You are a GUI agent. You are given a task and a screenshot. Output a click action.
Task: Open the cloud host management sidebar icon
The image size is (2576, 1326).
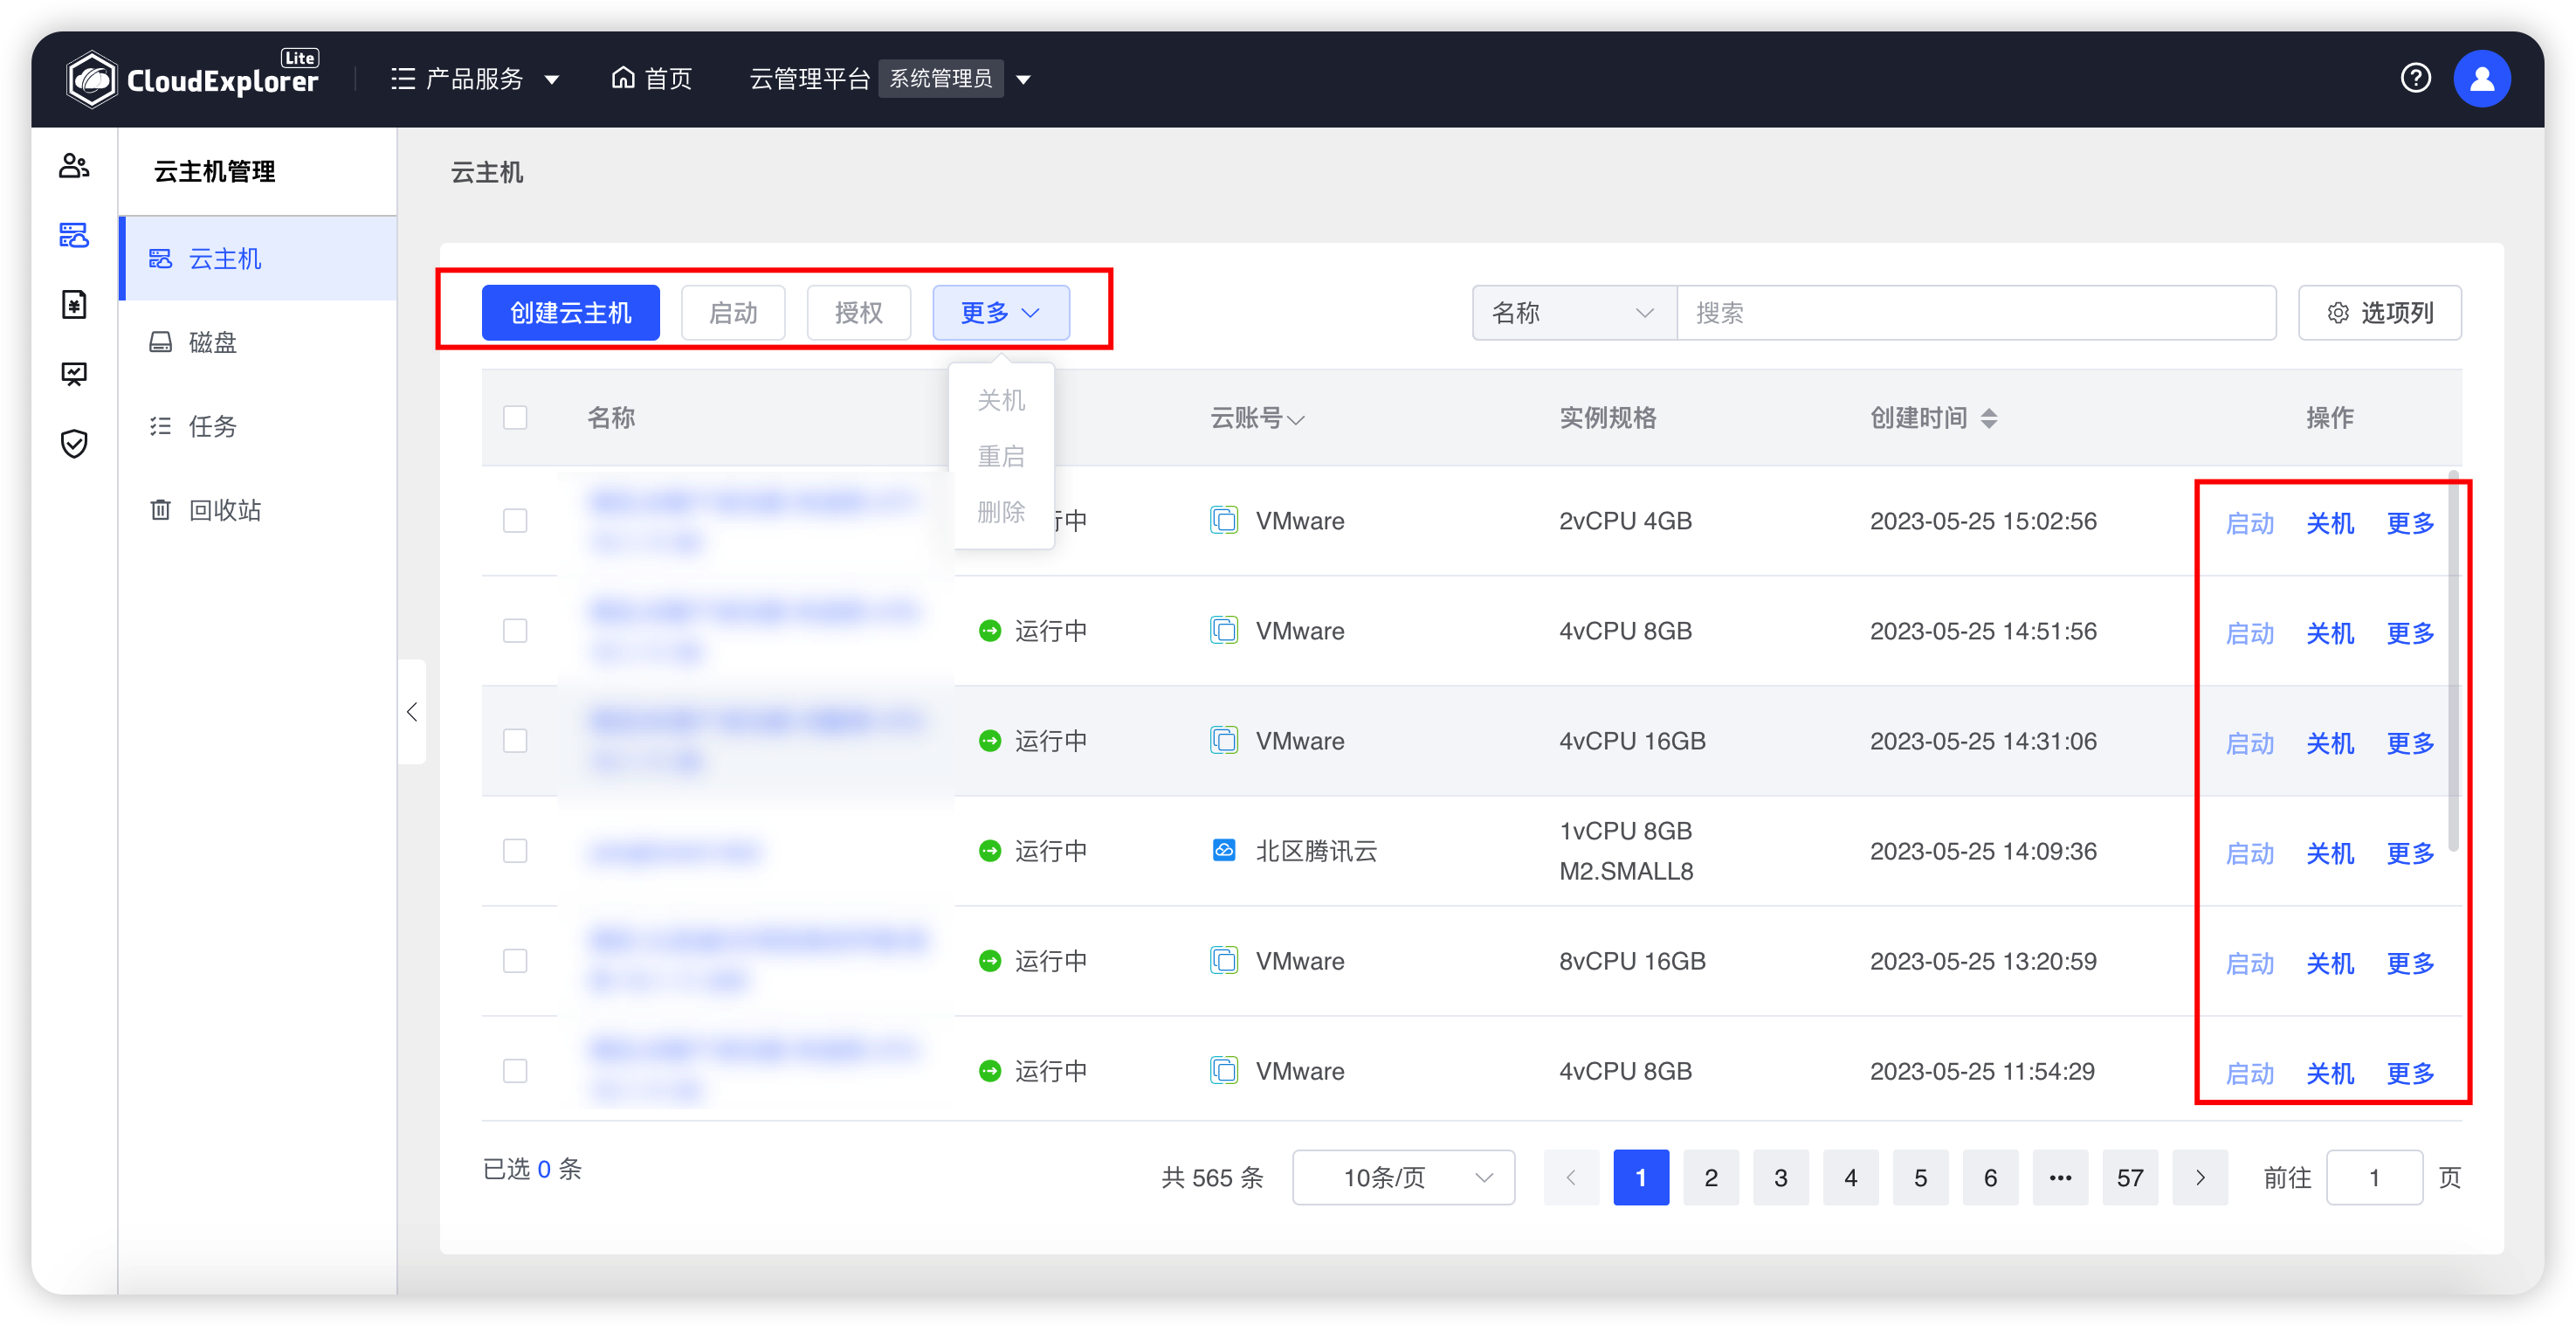pos(74,235)
